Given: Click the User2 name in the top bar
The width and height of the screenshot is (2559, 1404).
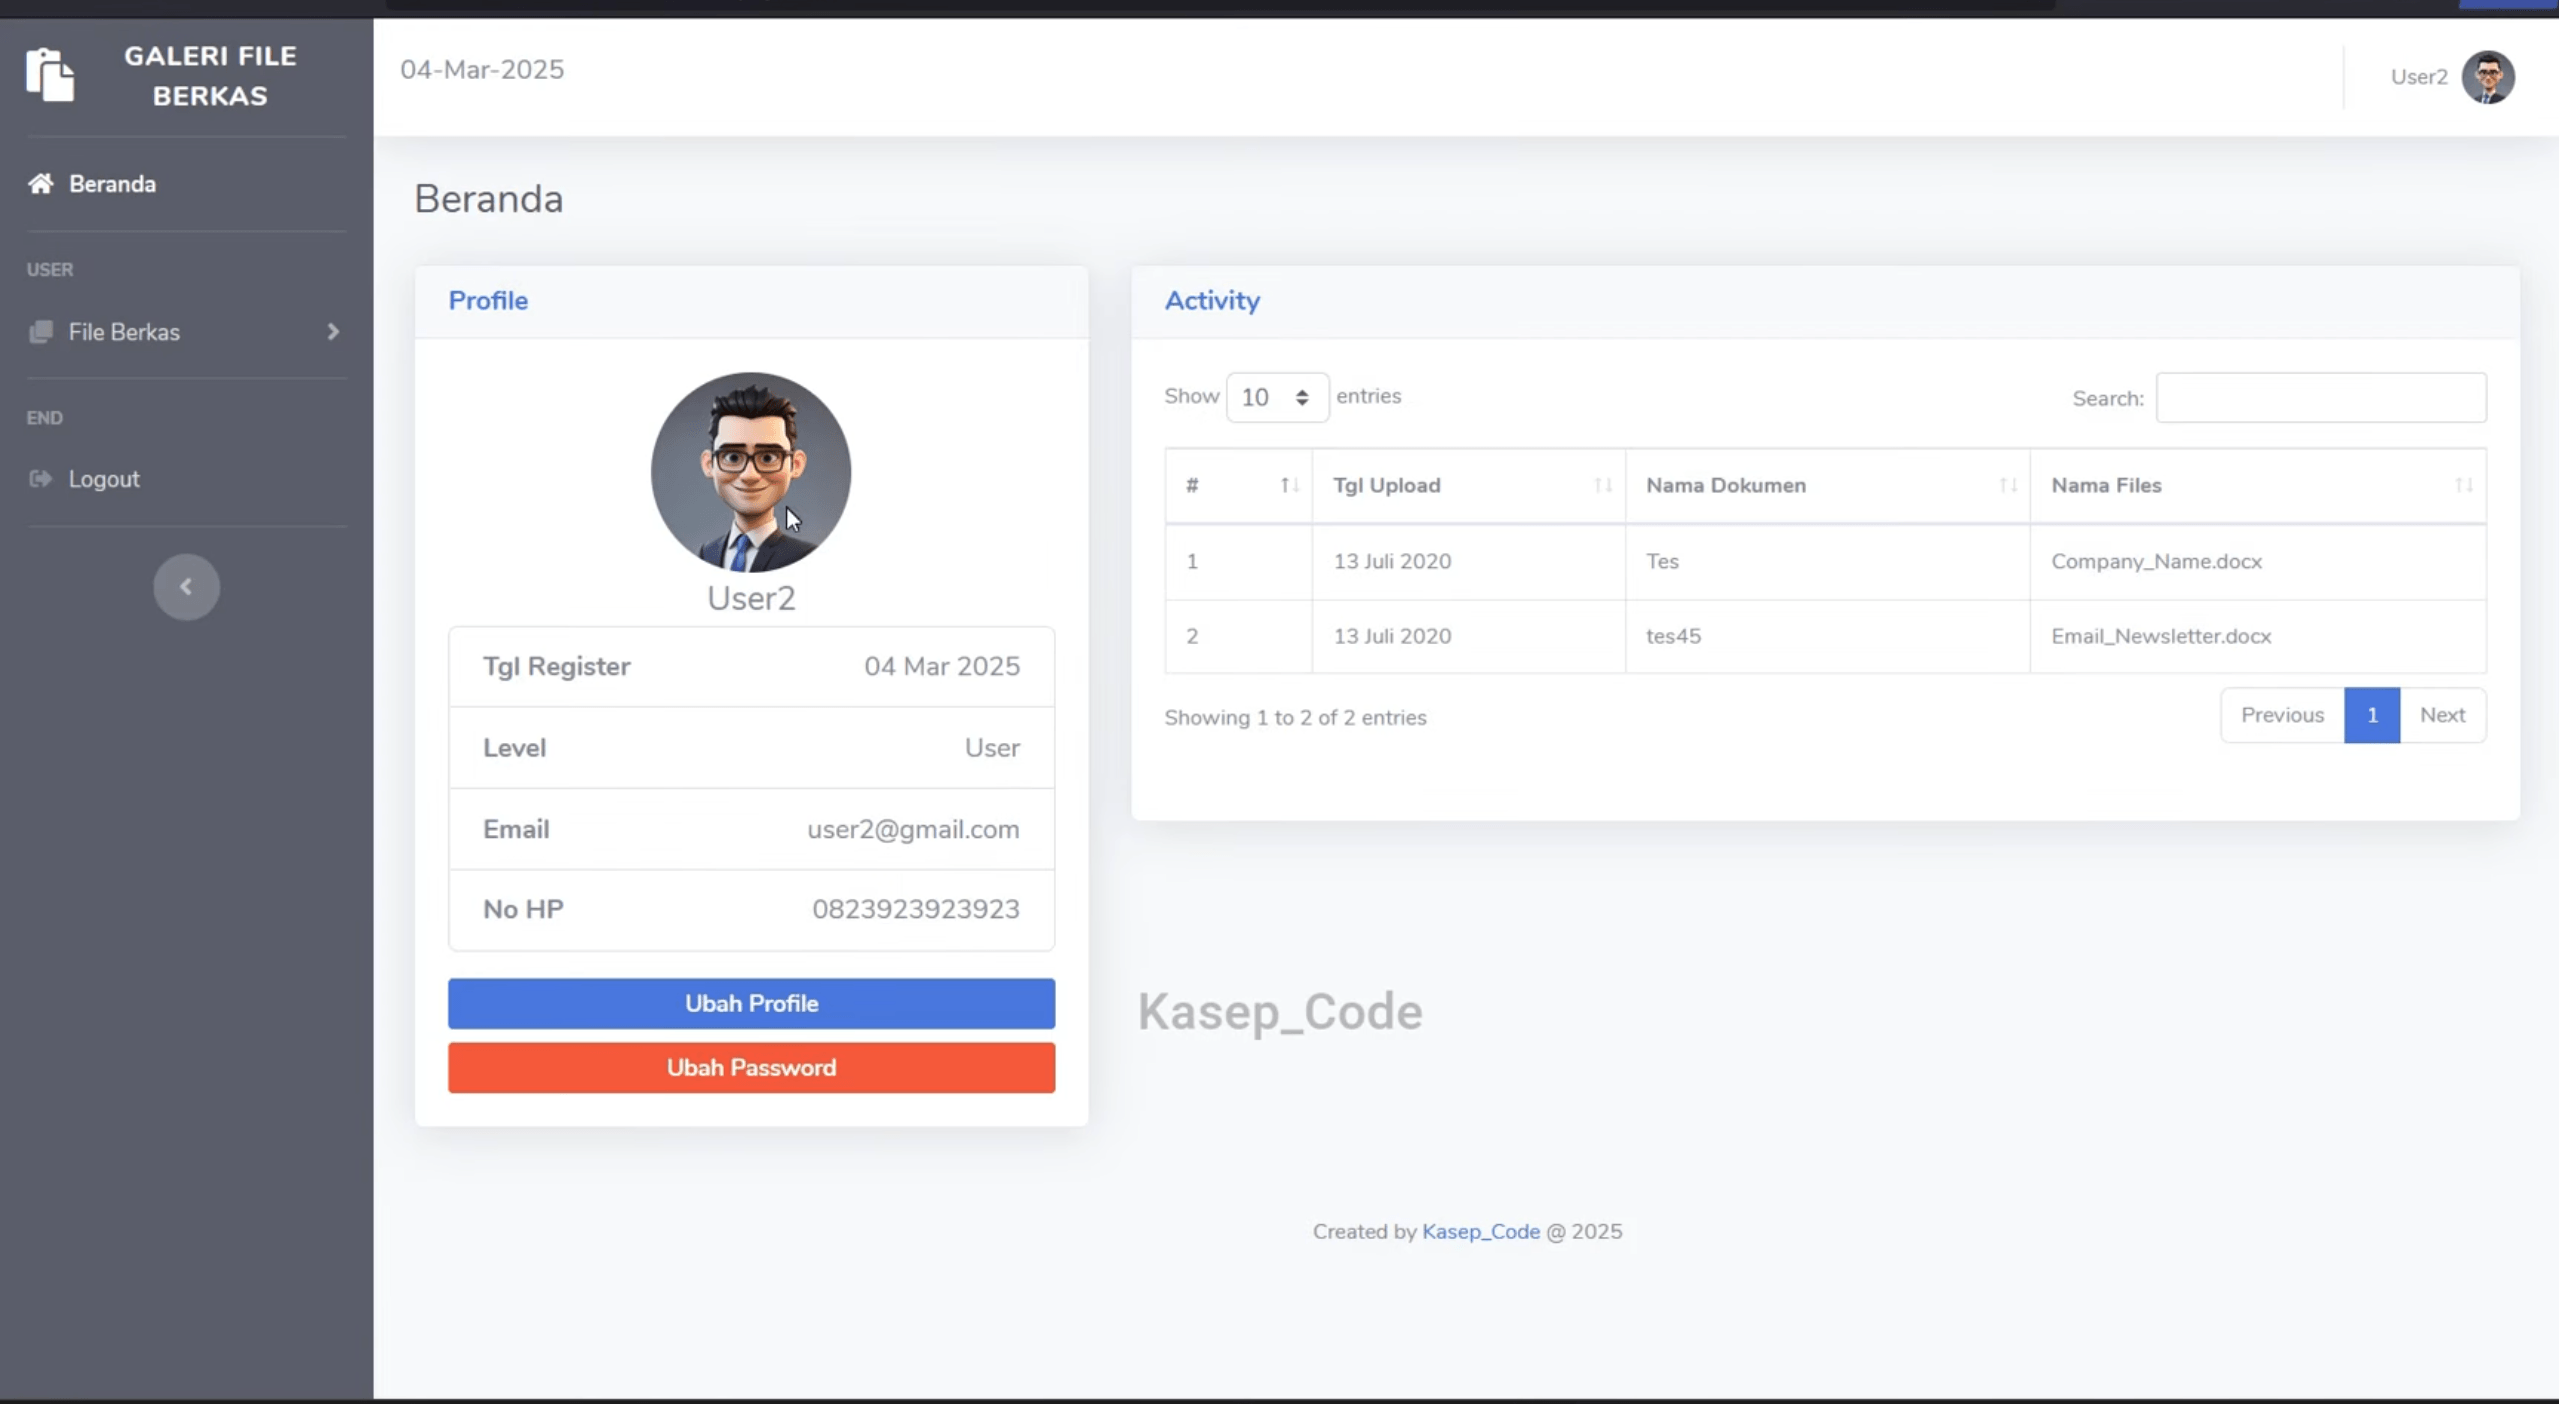Looking at the screenshot, I should (2419, 77).
